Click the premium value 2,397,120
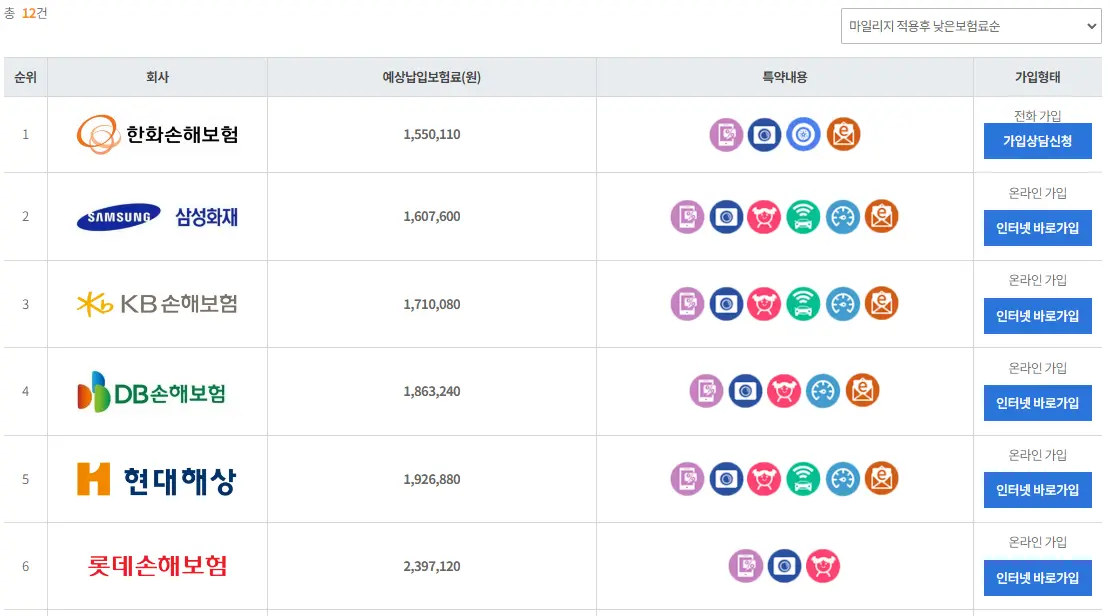1110x616 pixels. coord(432,566)
